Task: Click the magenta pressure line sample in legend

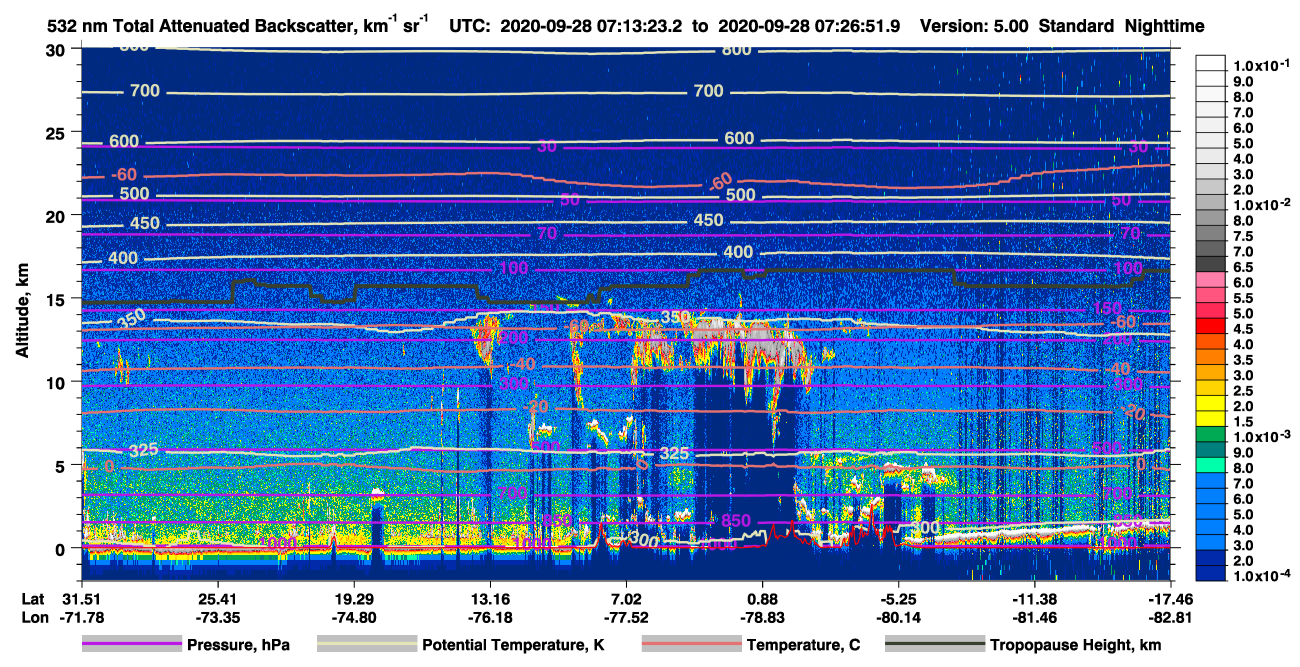Action: 132,646
